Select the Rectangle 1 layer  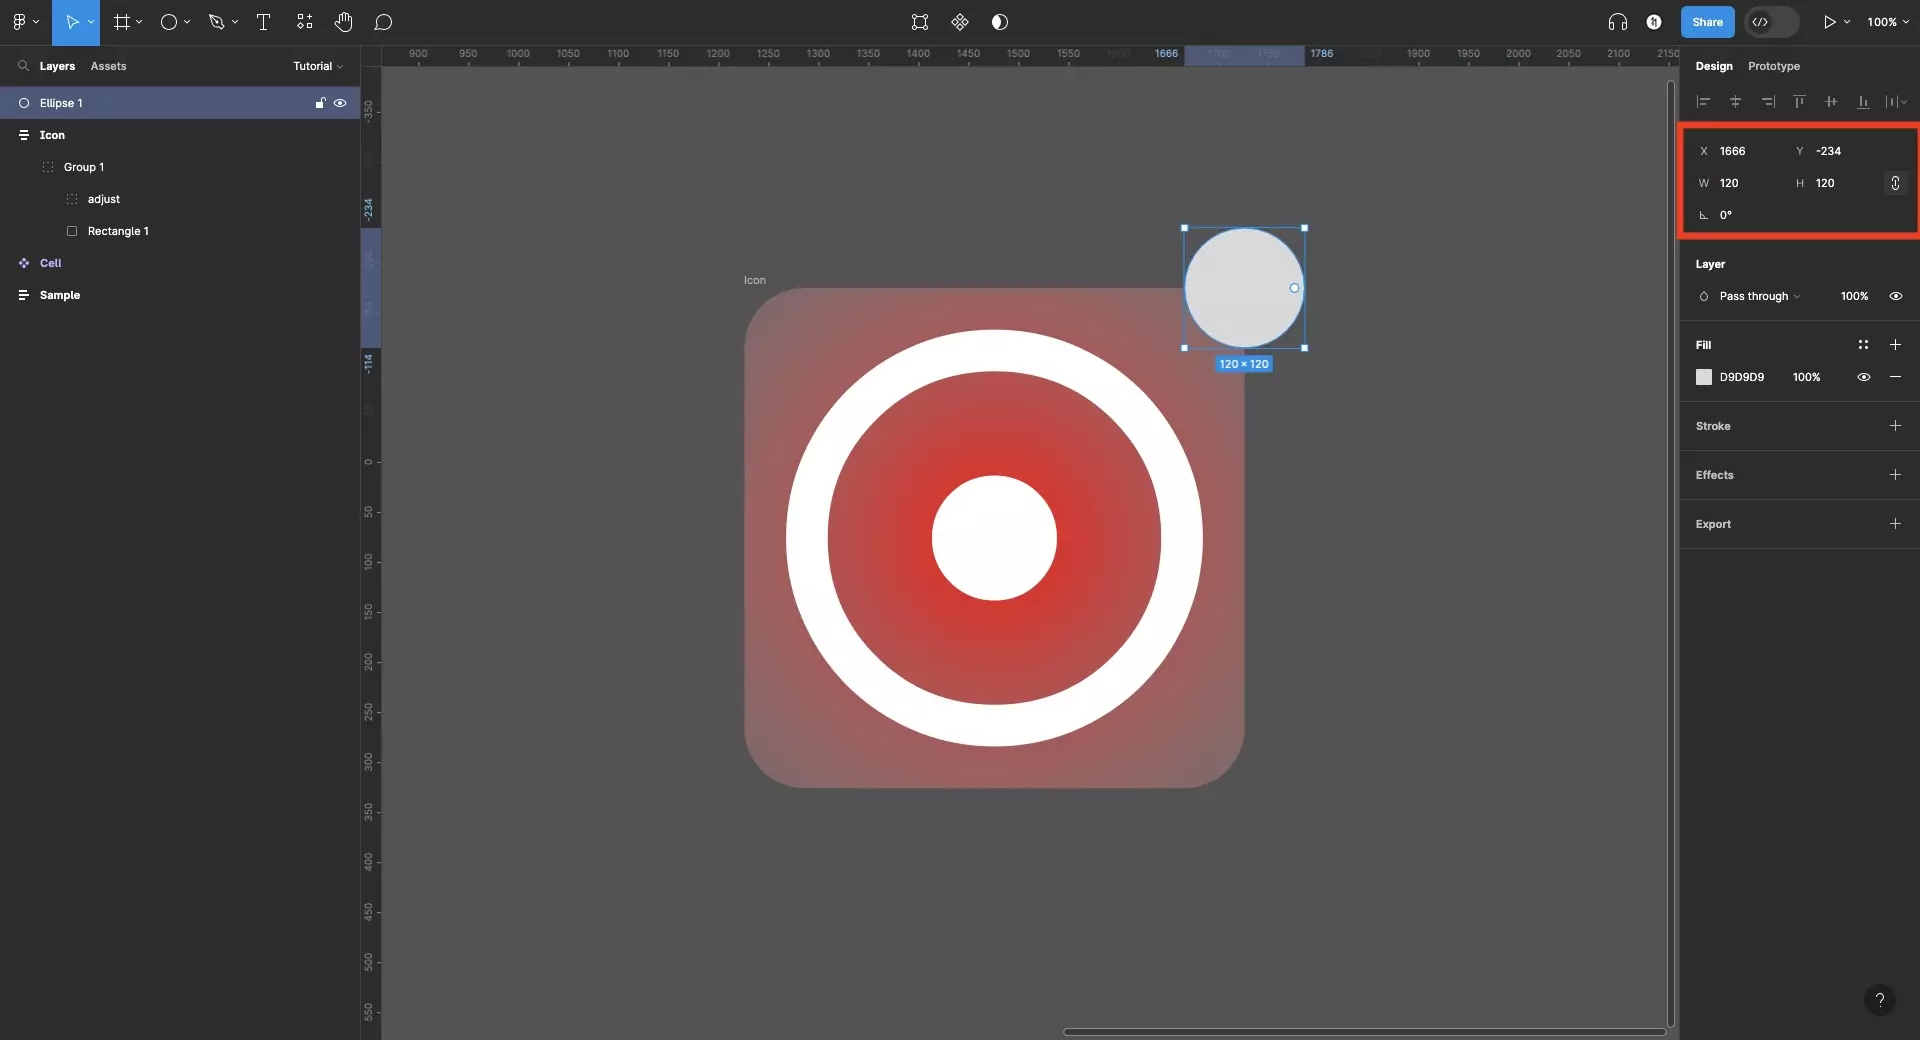pyautogui.click(x=180, y=231)
